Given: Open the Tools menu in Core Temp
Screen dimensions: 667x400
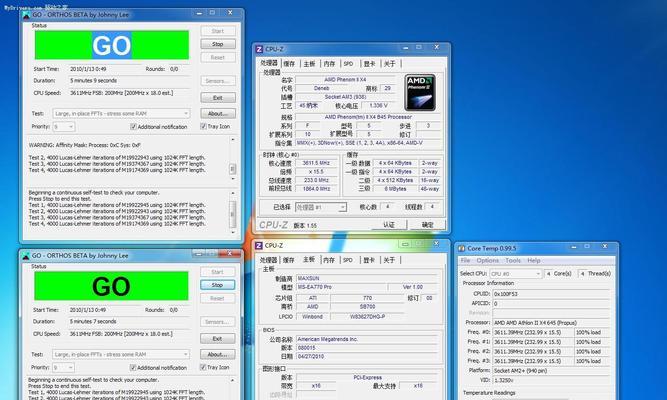Looking at the screenshot, I should 513,260.
